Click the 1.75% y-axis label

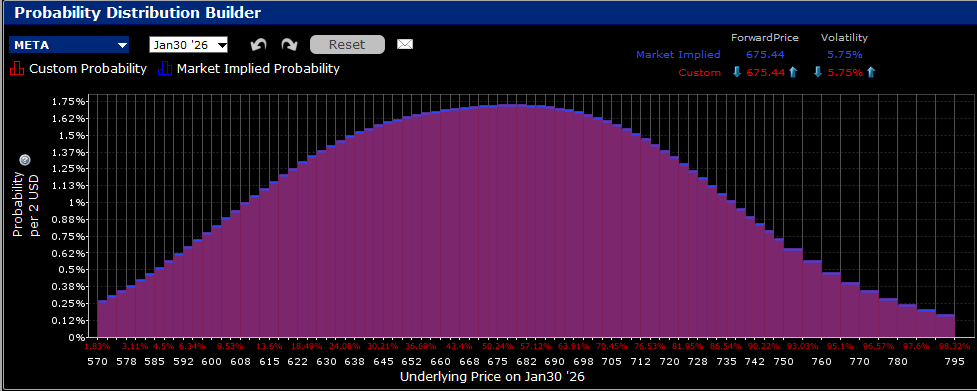point(69,101)
